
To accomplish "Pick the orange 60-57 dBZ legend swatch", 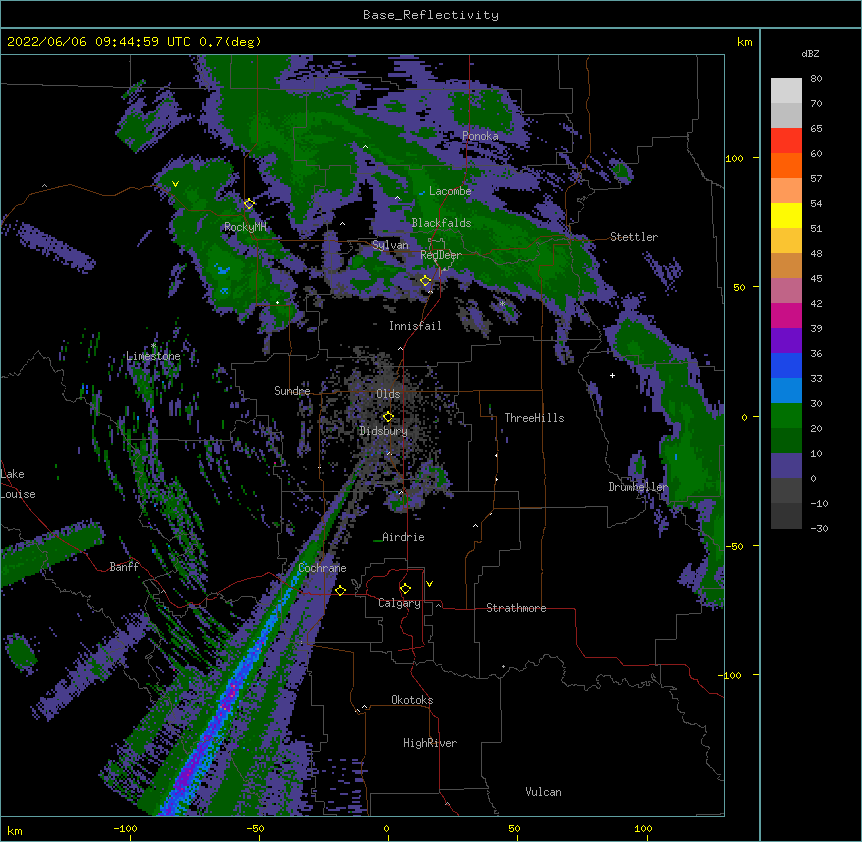I will pos(786,165).
